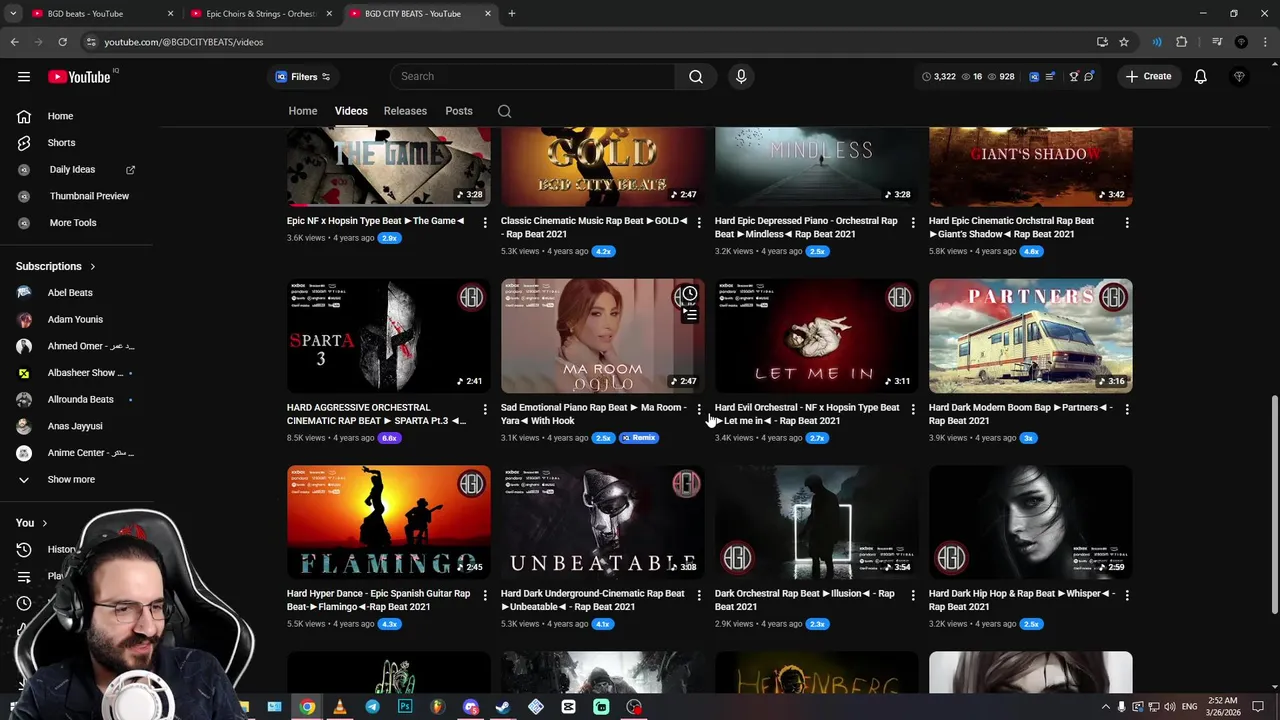
Task: Open Chrome from the Windows taskbar
Action: (x=307, y=707)
